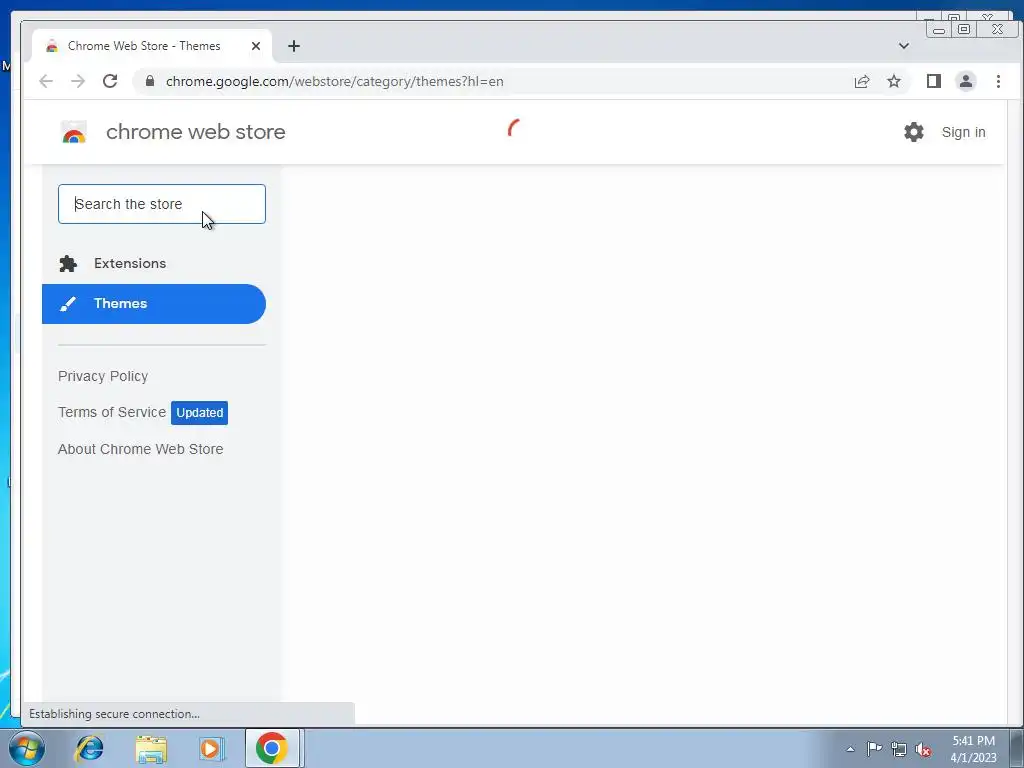View site security lock information
This screenshot has height=768, width=1024.
[x=150, y=81]
